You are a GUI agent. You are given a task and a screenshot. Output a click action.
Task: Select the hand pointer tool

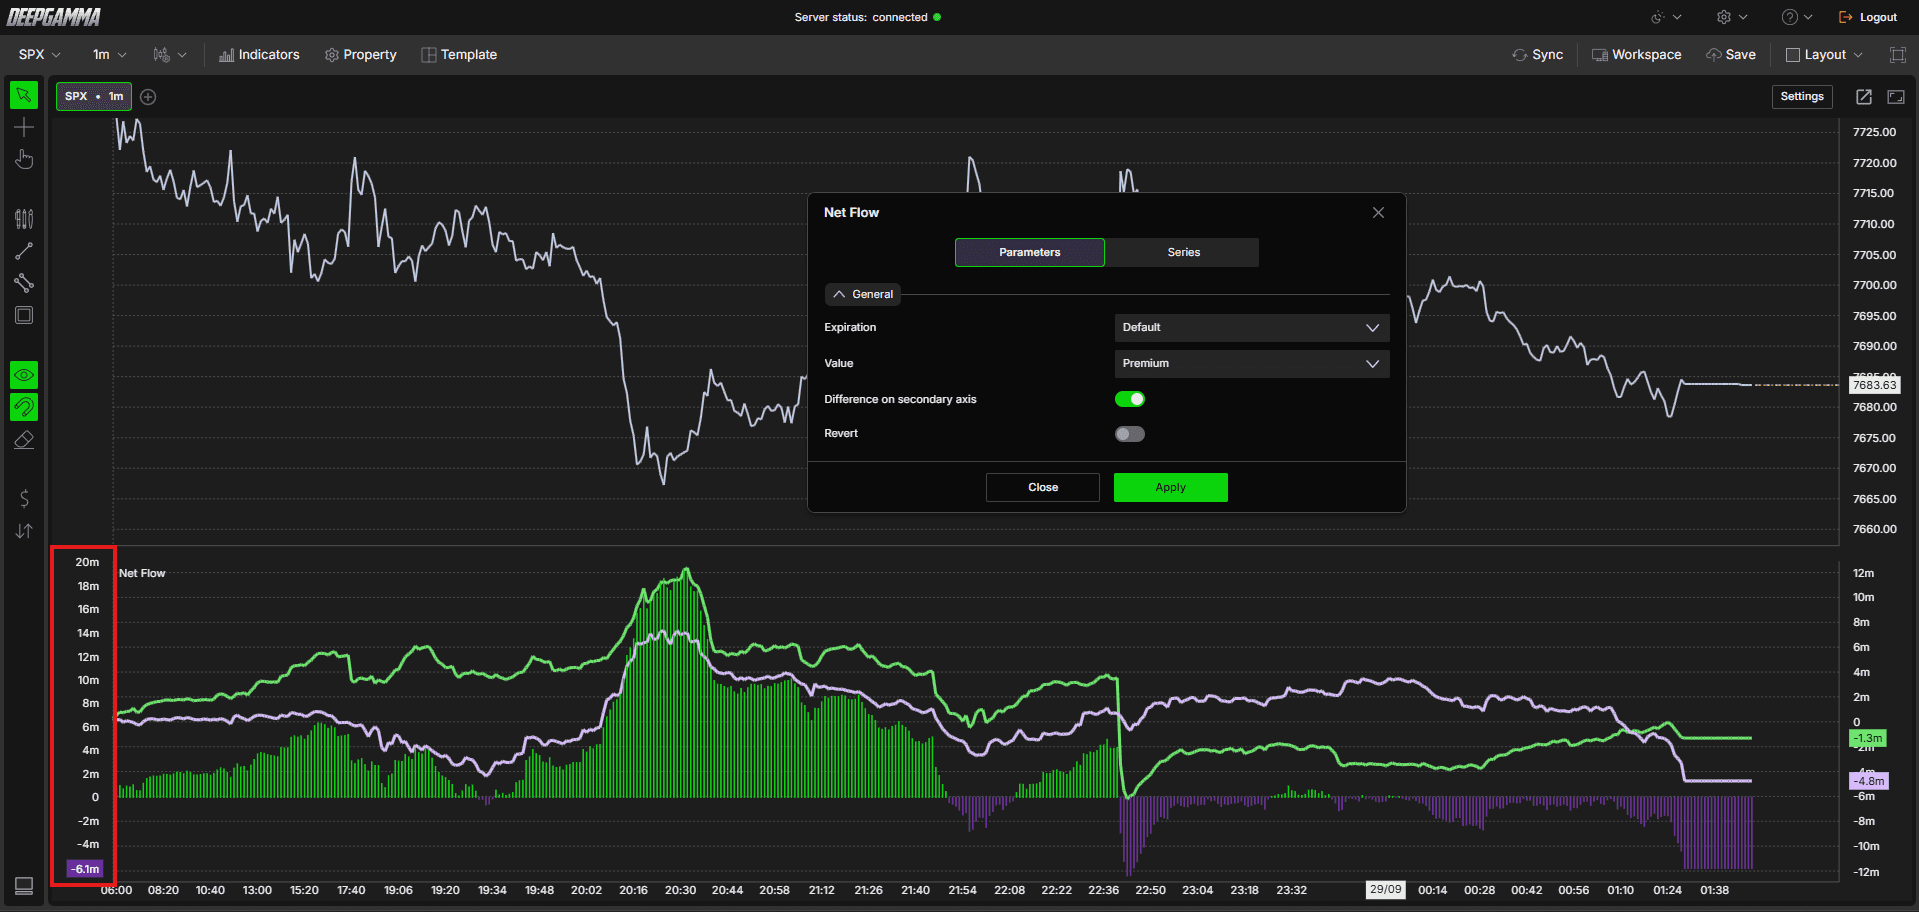click(24, 159)
